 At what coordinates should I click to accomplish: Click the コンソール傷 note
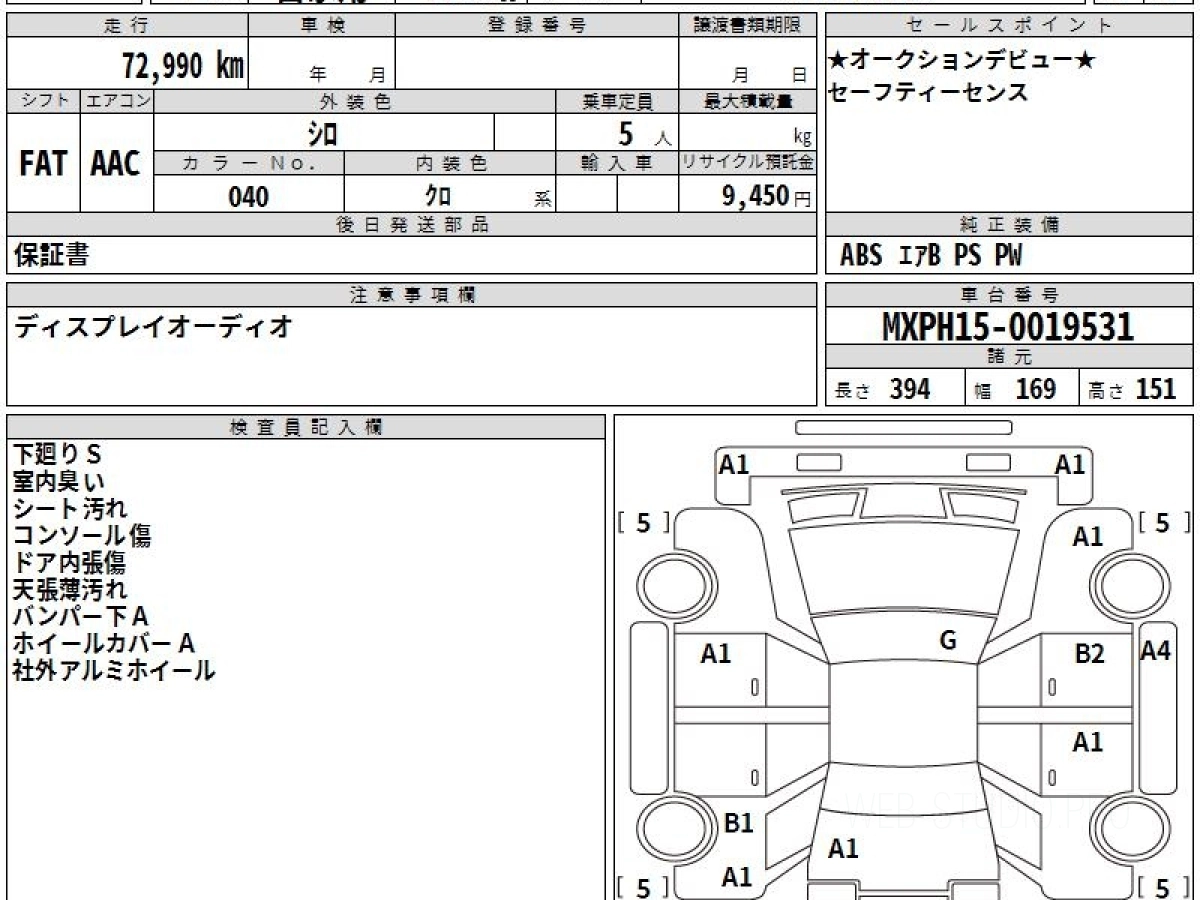coord(82,535)
